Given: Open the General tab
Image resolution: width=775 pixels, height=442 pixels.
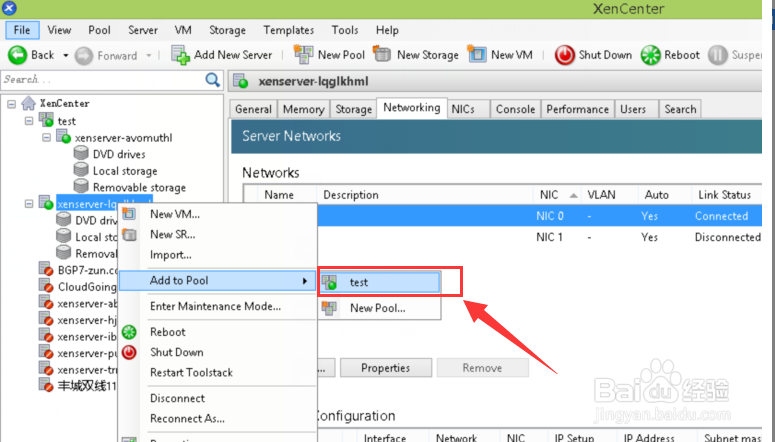Looking at the screenshot, I should (x=254, y=109).
